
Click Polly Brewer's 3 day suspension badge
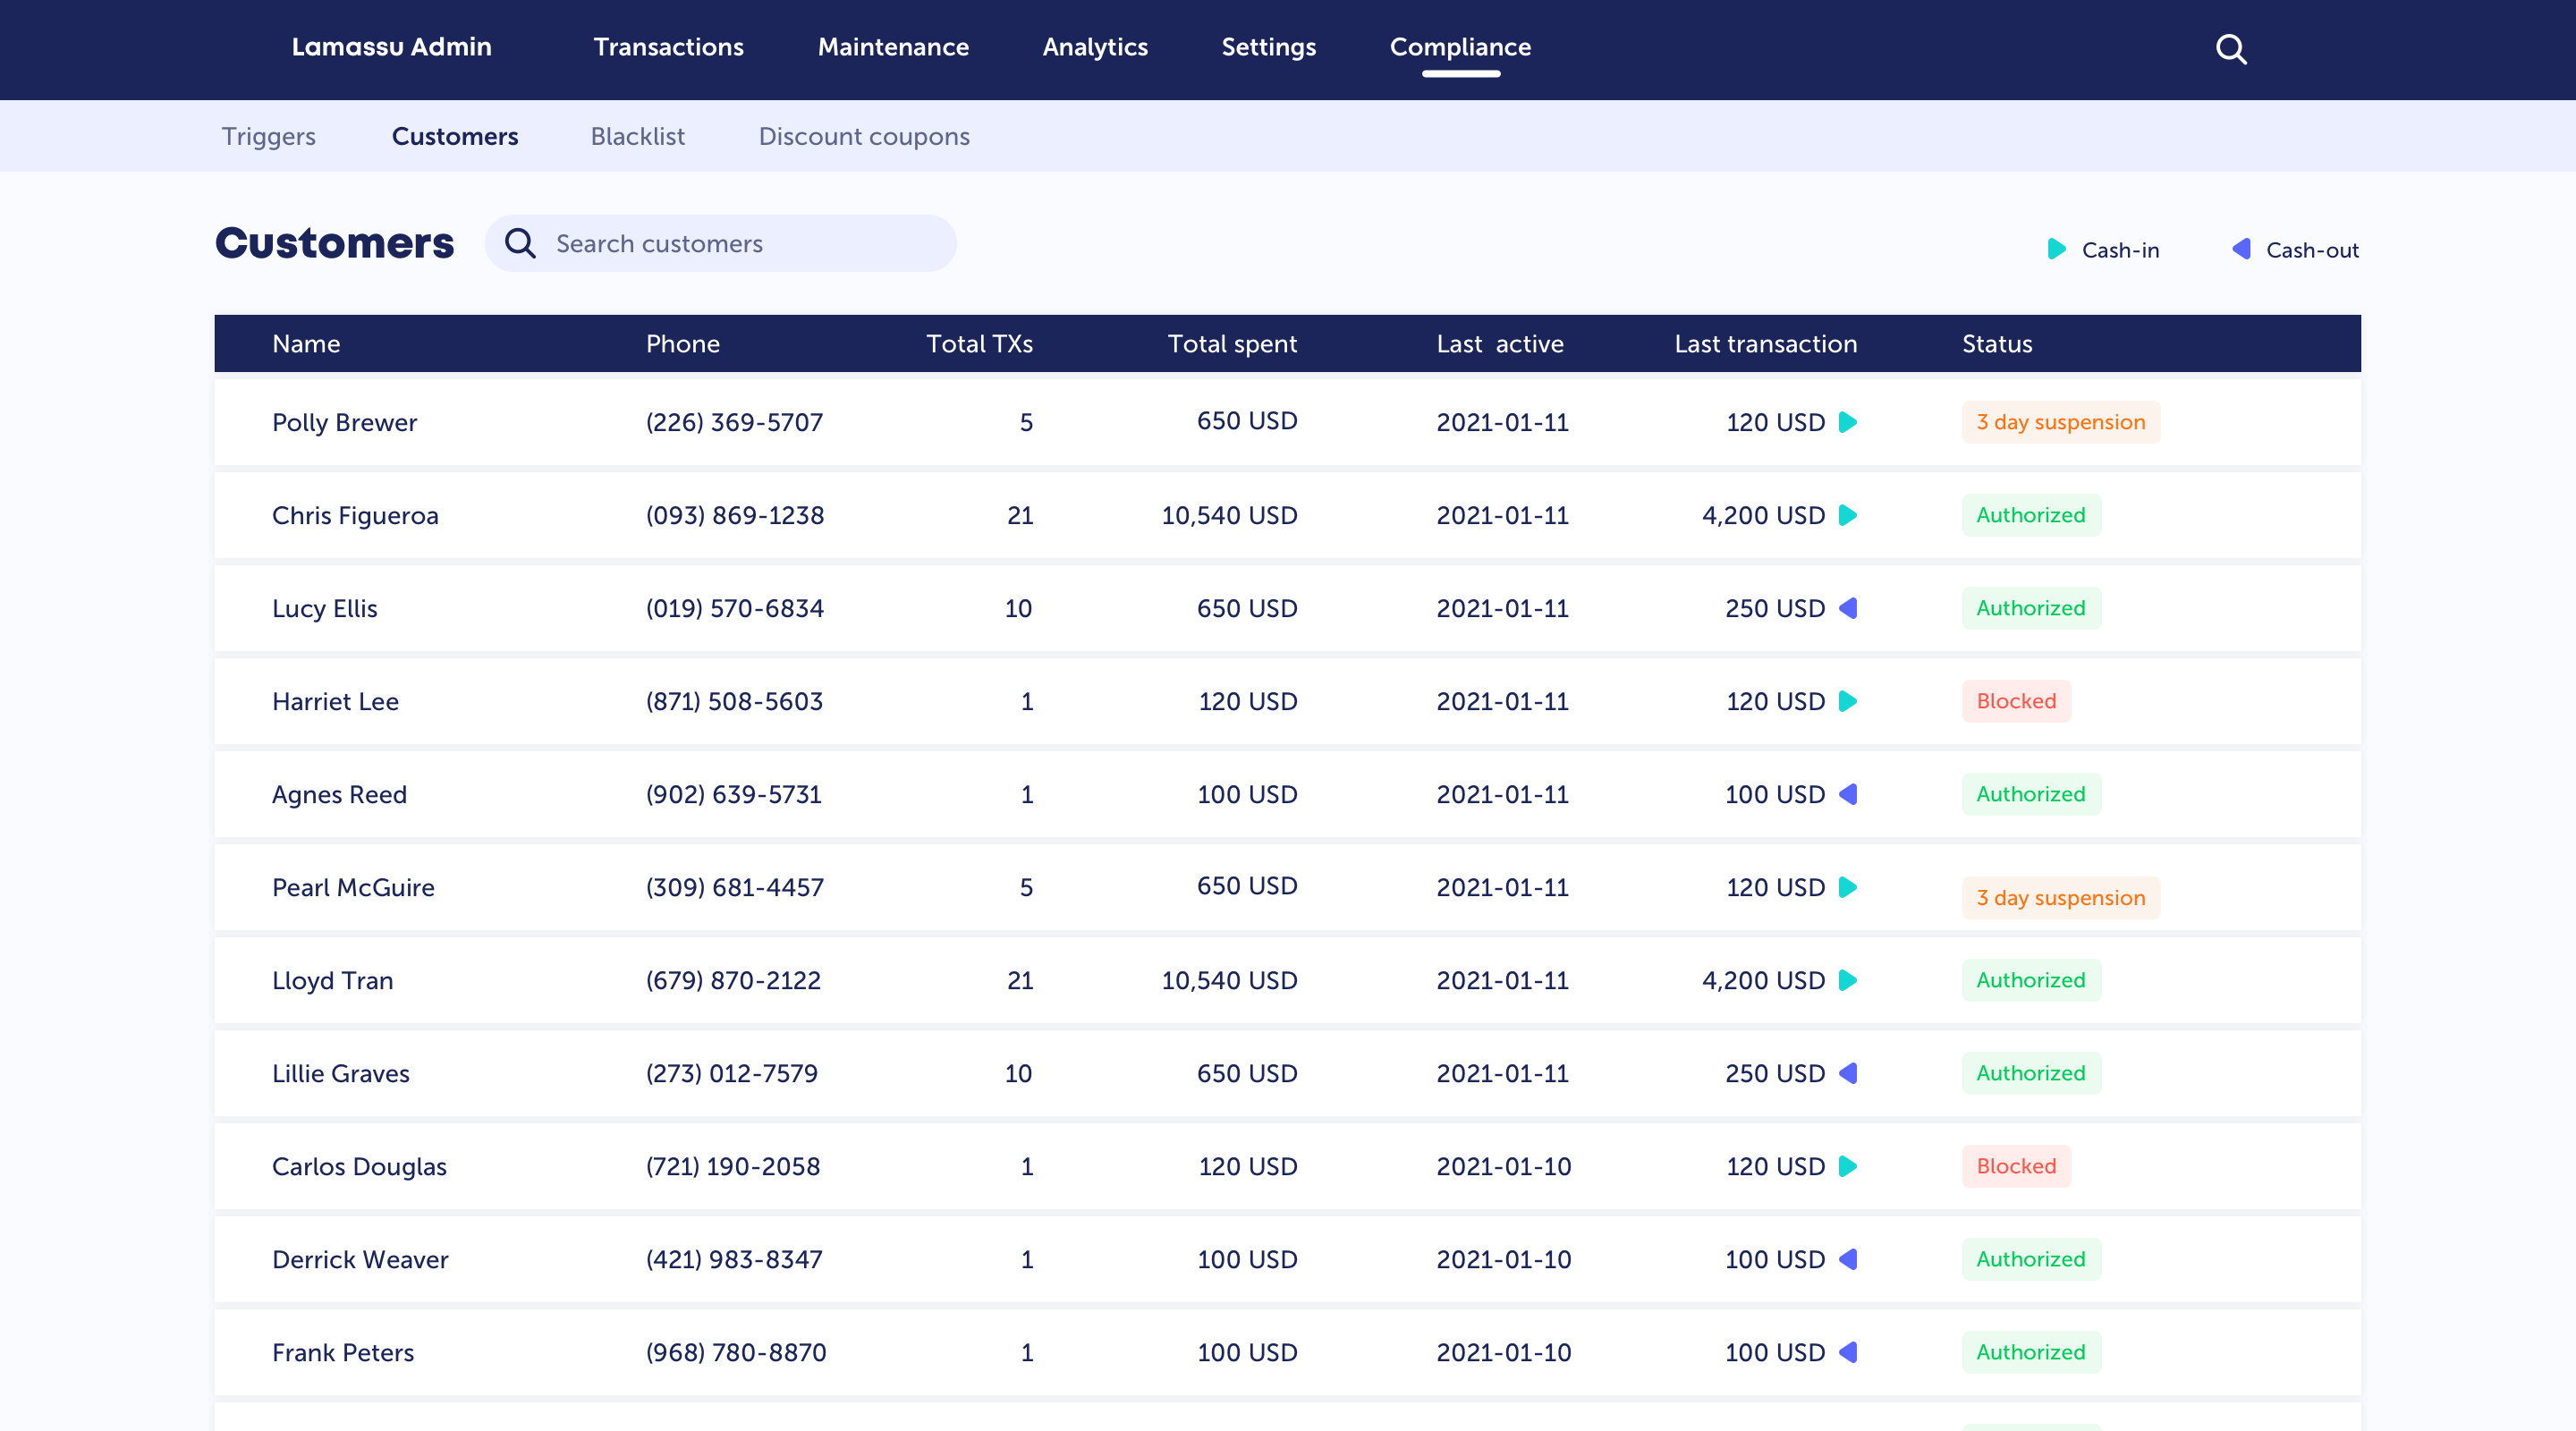tap(2060, 422)
